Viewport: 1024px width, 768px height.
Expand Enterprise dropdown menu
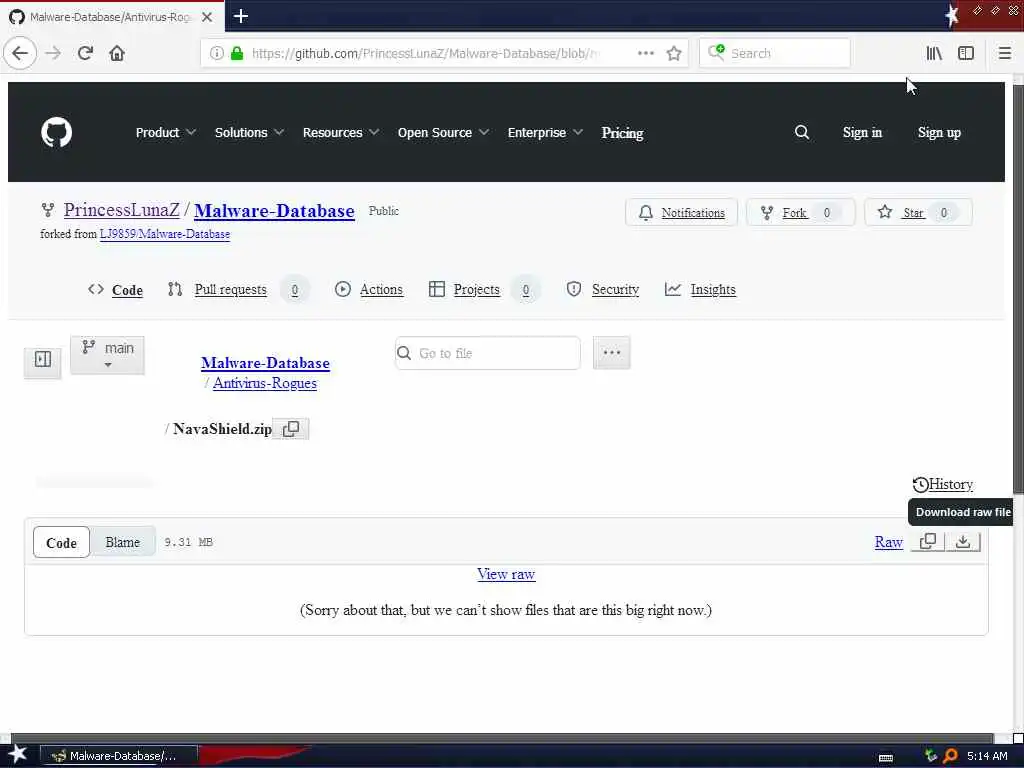click(545, 133)
